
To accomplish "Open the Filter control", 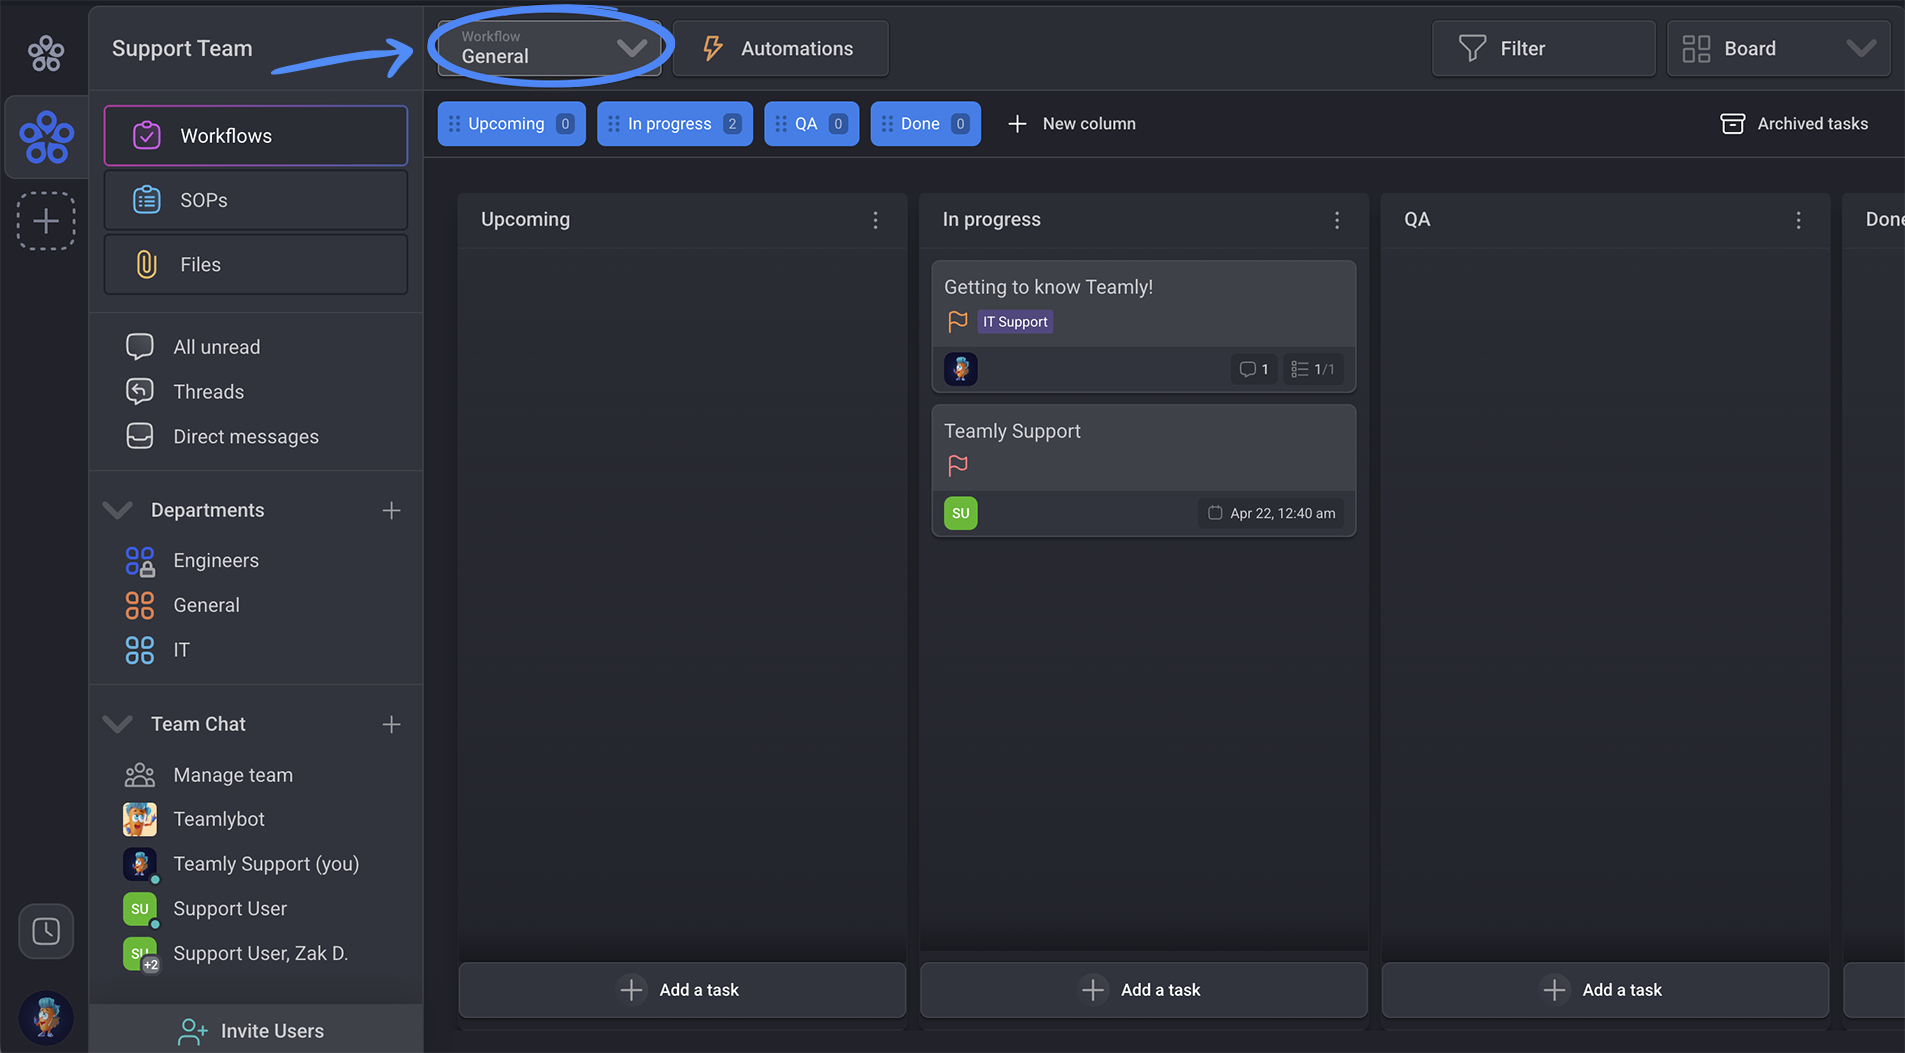I will (1543, 48).
